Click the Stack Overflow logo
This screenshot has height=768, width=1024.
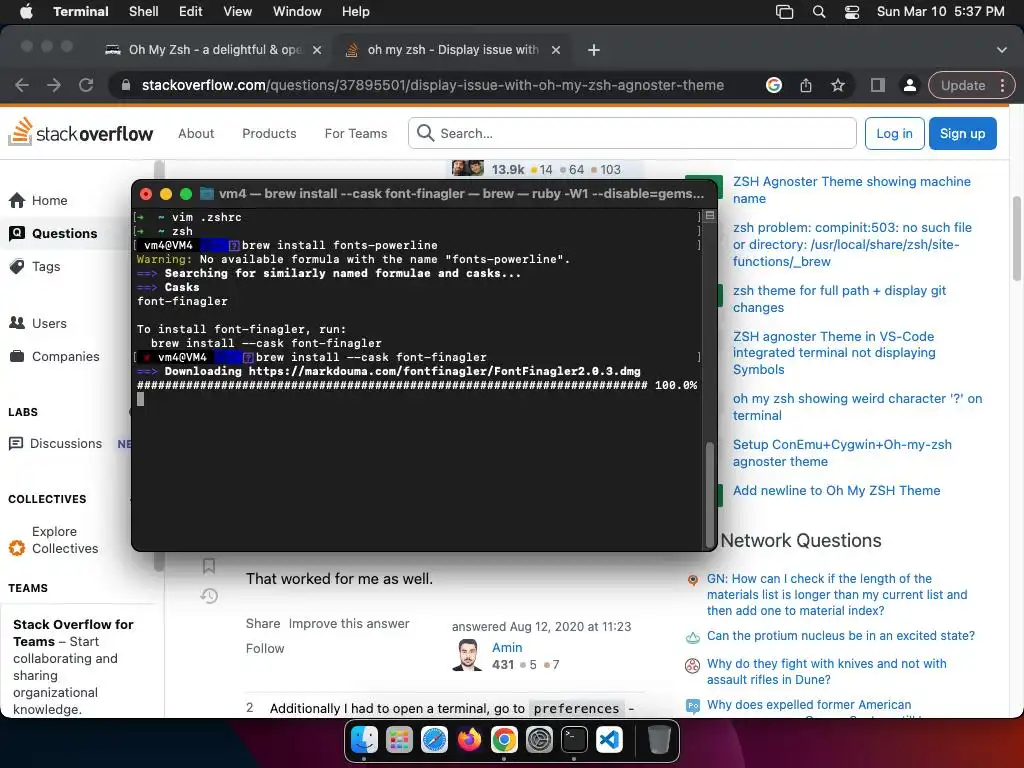[x=80, y=132]
